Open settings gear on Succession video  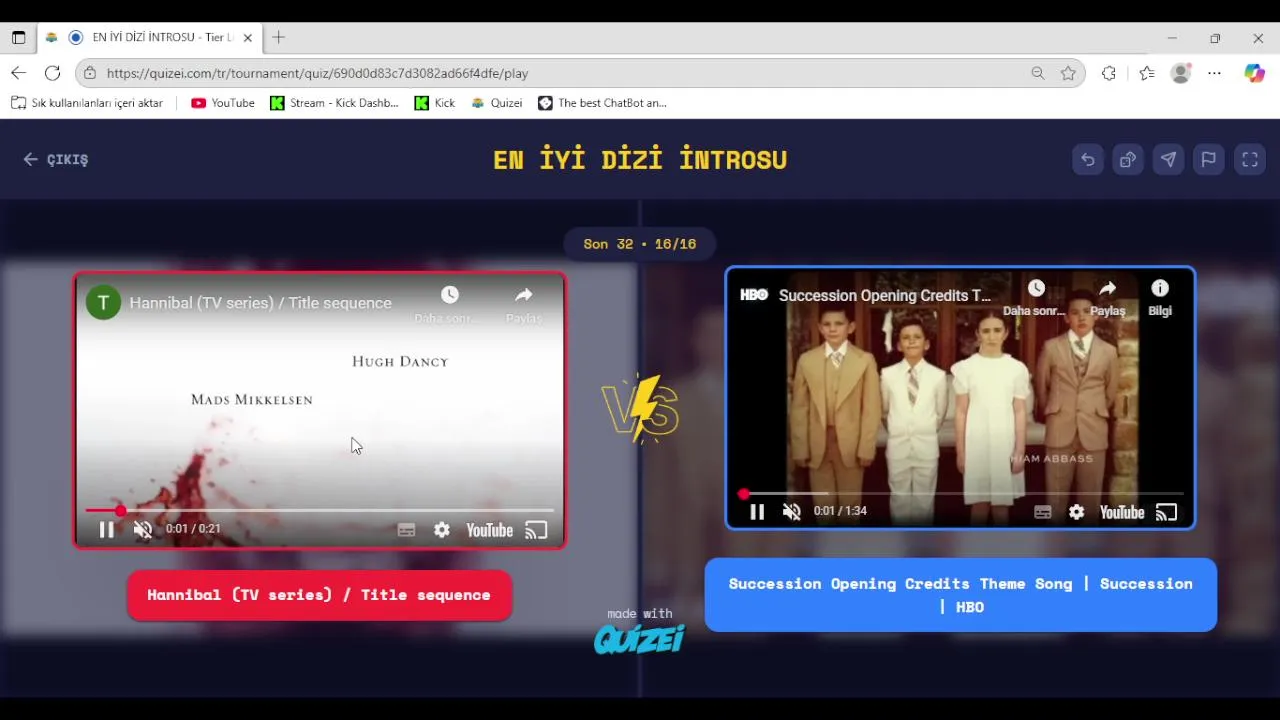point(1076,512)
